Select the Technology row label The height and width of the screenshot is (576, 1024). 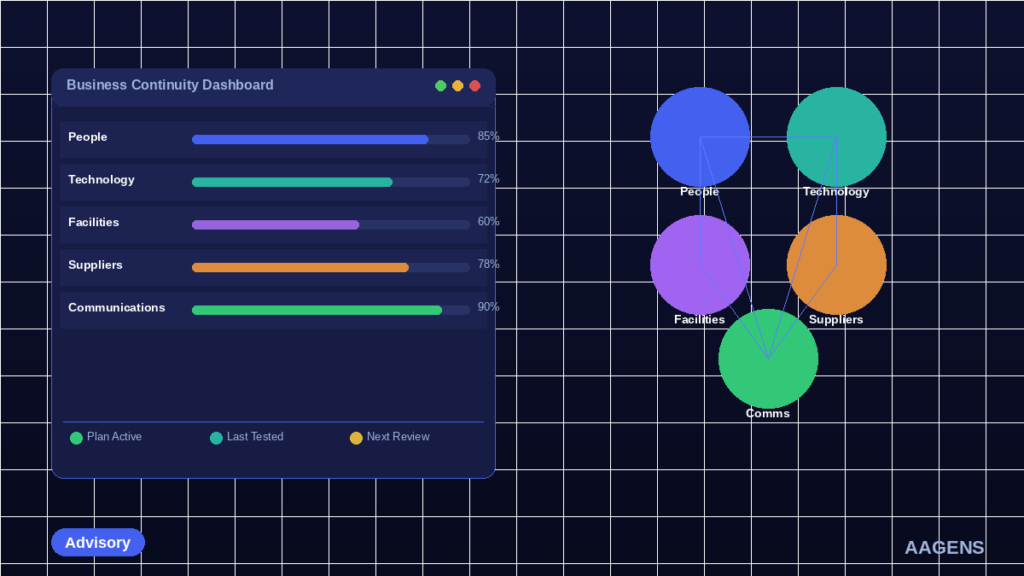[x=101, y=180]
